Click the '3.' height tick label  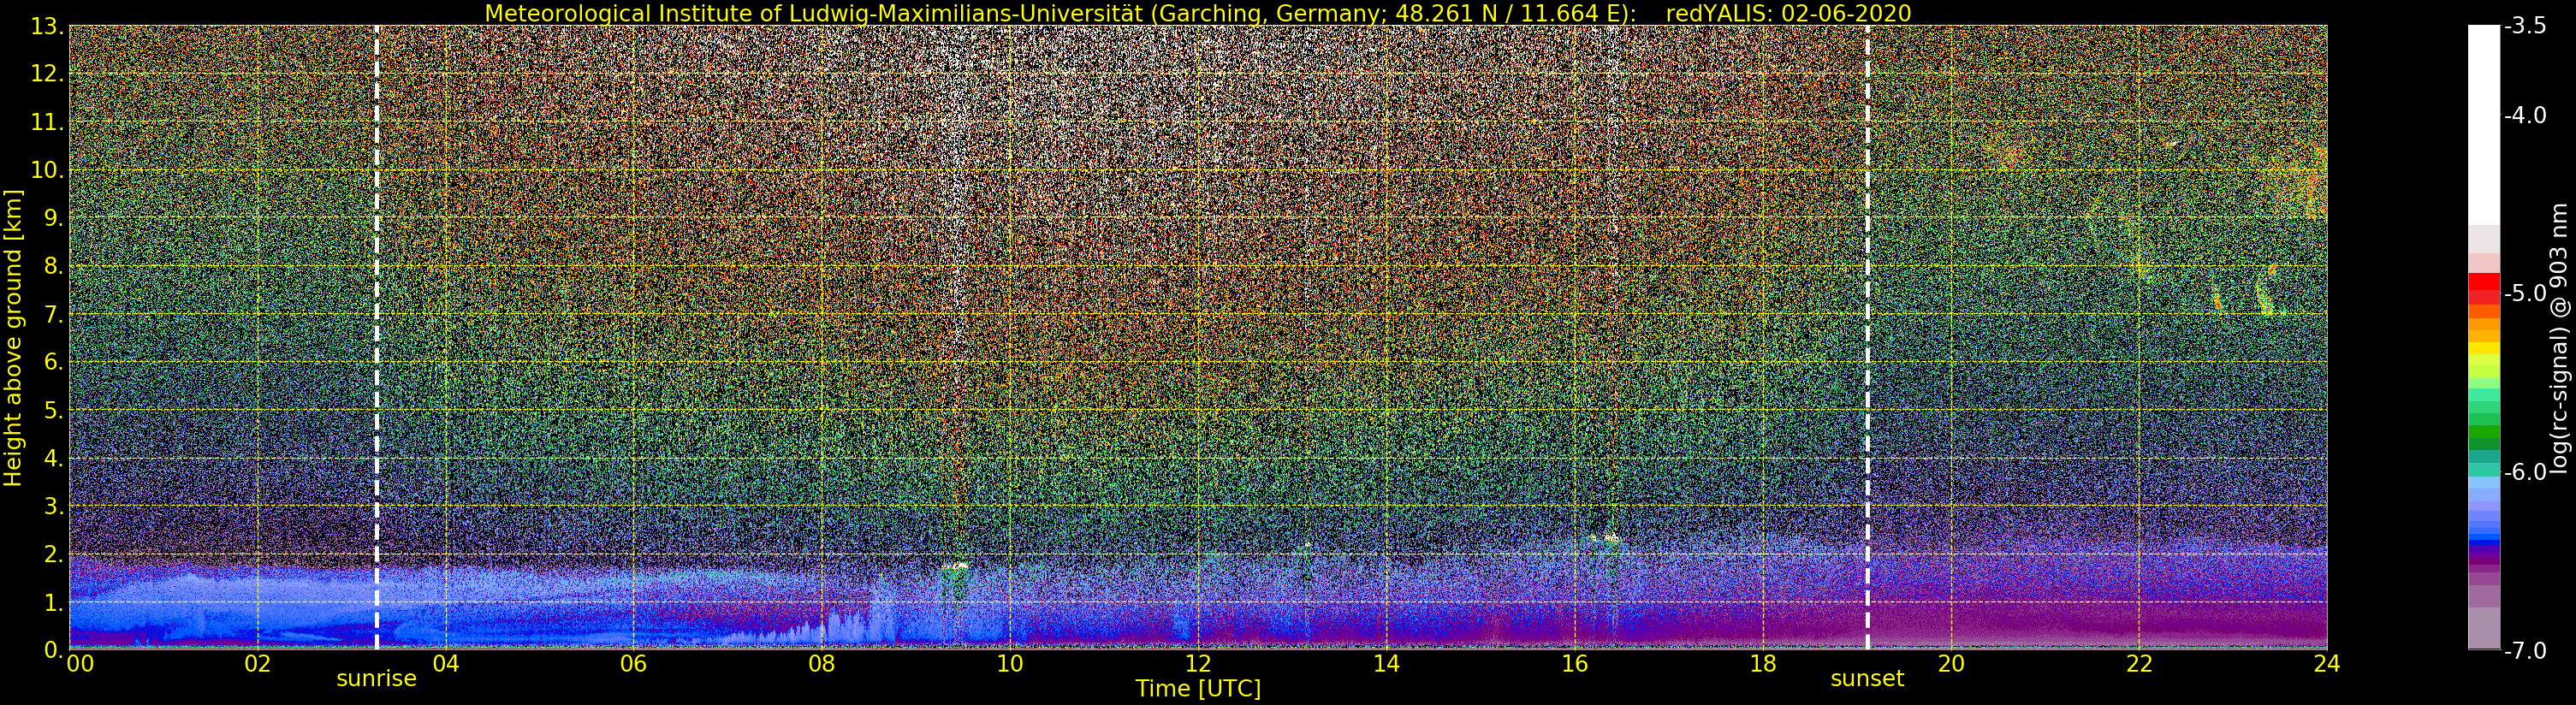point(53,506)
